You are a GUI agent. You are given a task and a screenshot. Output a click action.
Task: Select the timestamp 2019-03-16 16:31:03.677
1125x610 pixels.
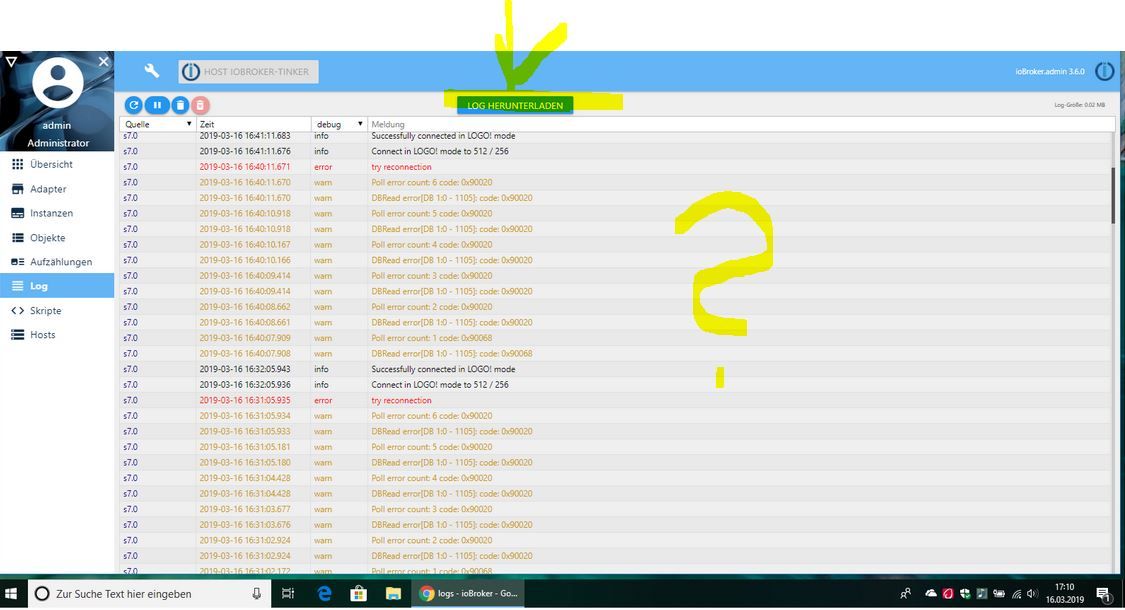tap(245, 510)
